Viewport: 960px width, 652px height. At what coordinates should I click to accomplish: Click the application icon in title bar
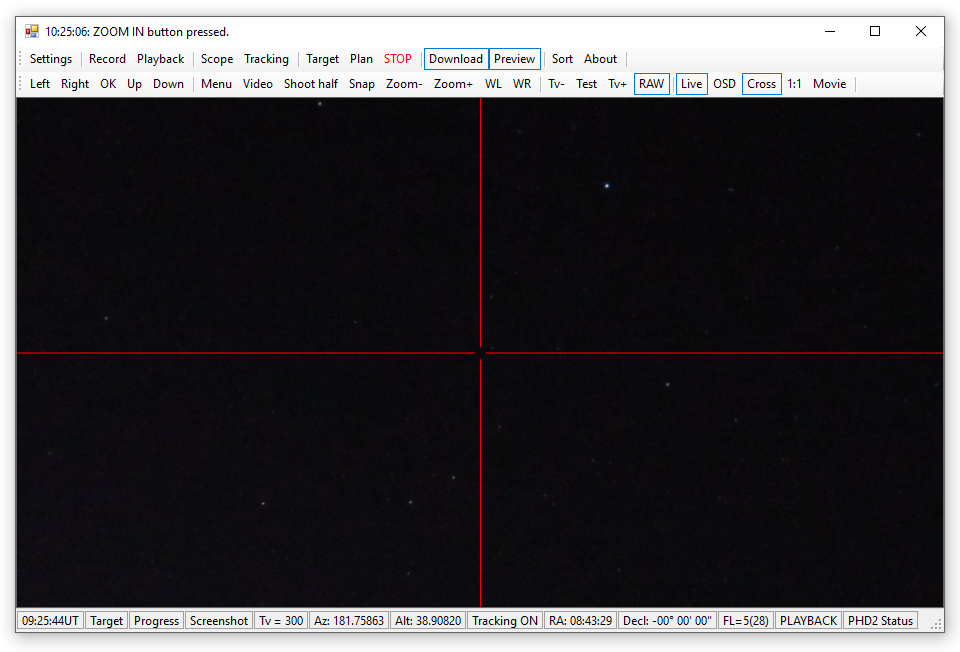pos(32,31)
